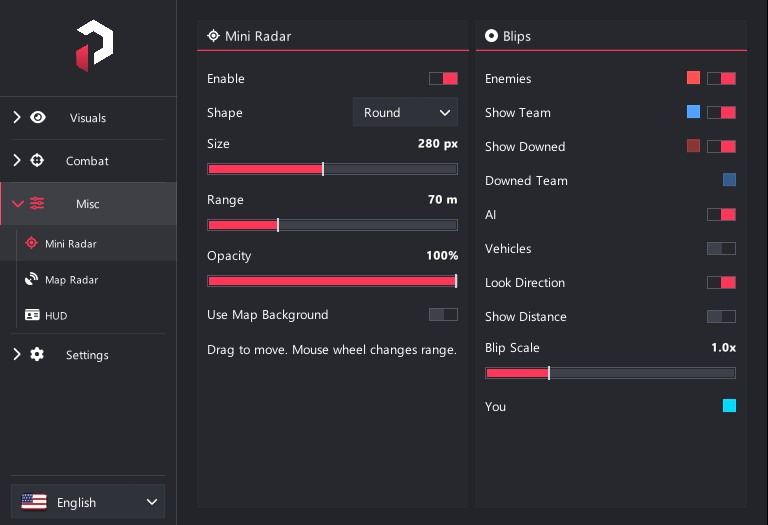Viewport: 768px width, 525px height.
Task: Open the English language dropdown
Action: click(x=88, y=502)
